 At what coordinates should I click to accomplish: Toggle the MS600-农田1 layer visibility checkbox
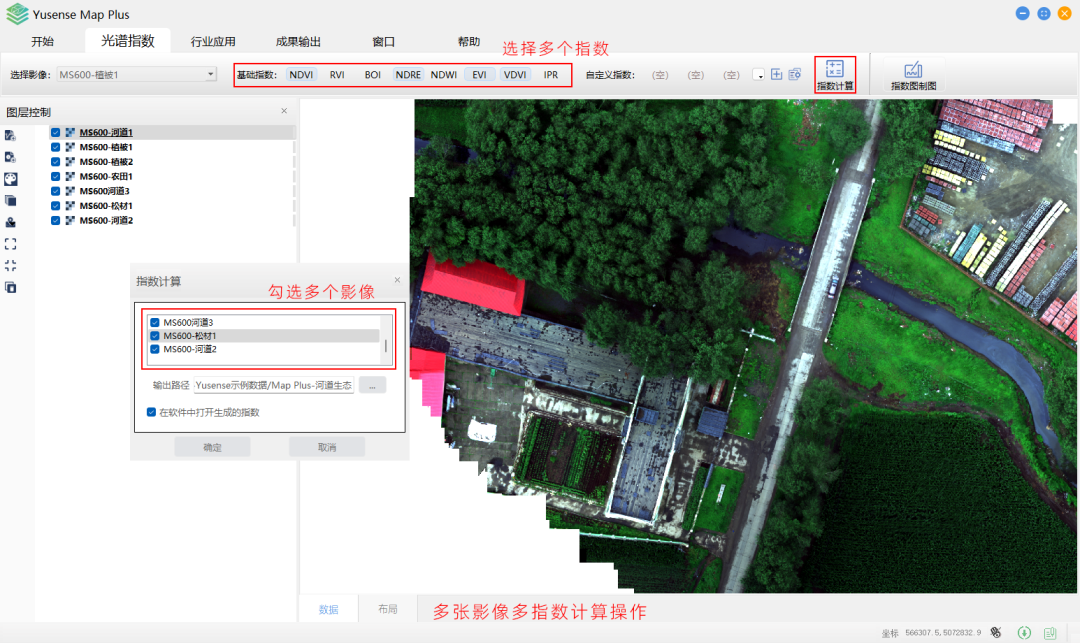click(x=56, y=176)
